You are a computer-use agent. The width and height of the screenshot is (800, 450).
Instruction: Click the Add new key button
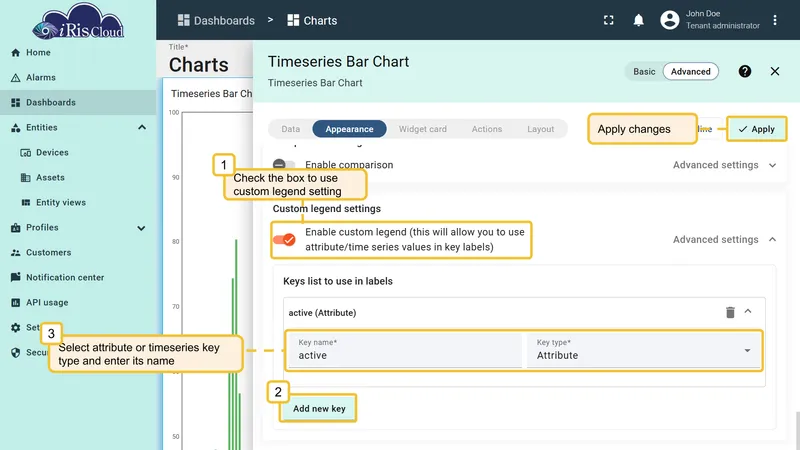click(319, 409)
